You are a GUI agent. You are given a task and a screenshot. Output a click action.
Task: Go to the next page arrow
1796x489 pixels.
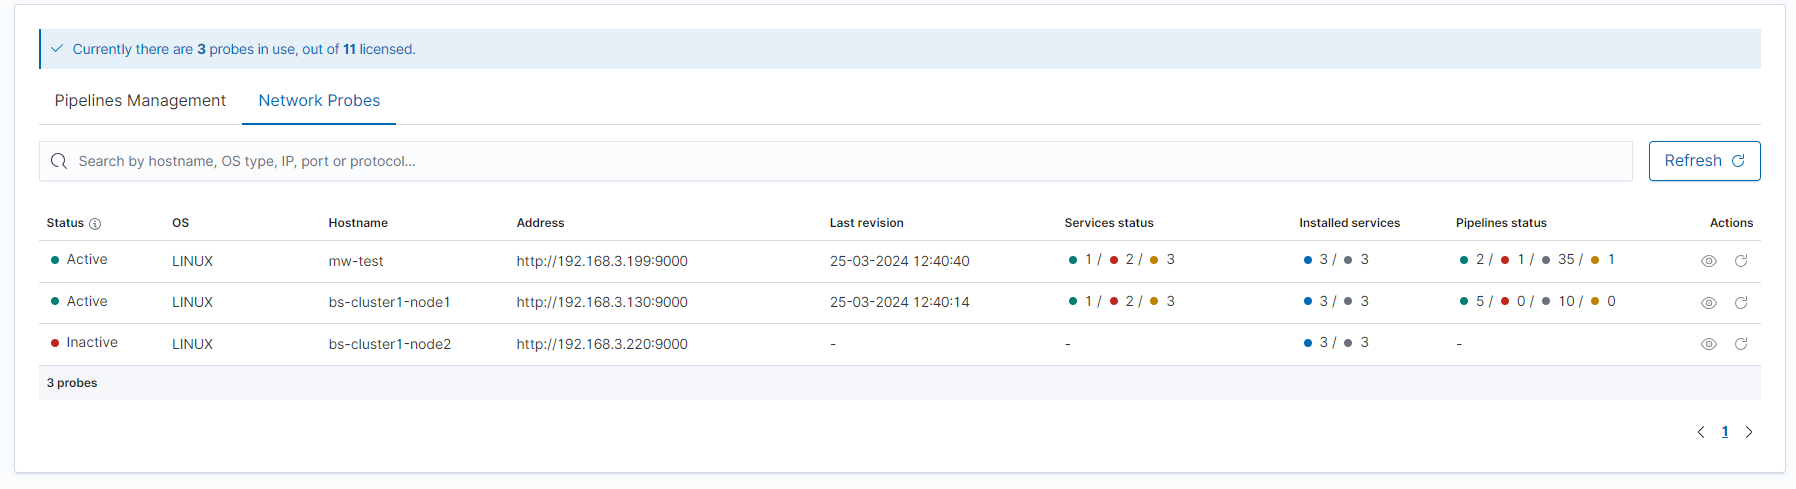(x=1749, y=432)
